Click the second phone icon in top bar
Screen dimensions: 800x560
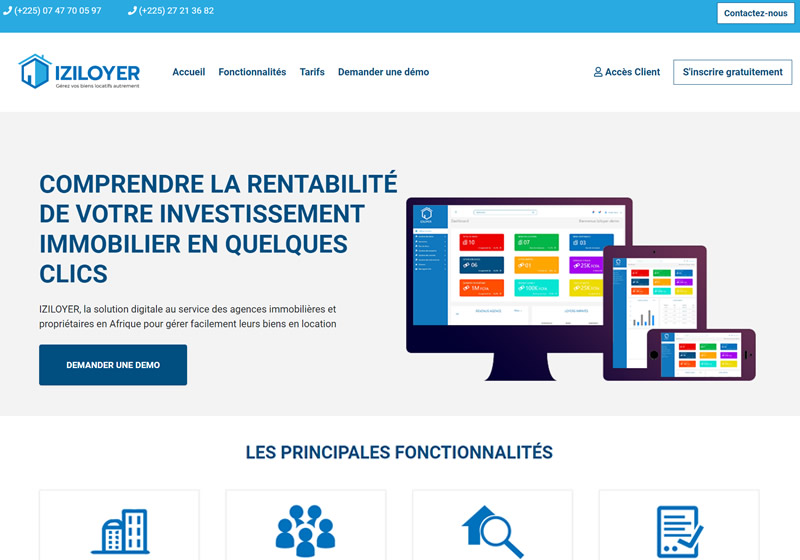132,11
